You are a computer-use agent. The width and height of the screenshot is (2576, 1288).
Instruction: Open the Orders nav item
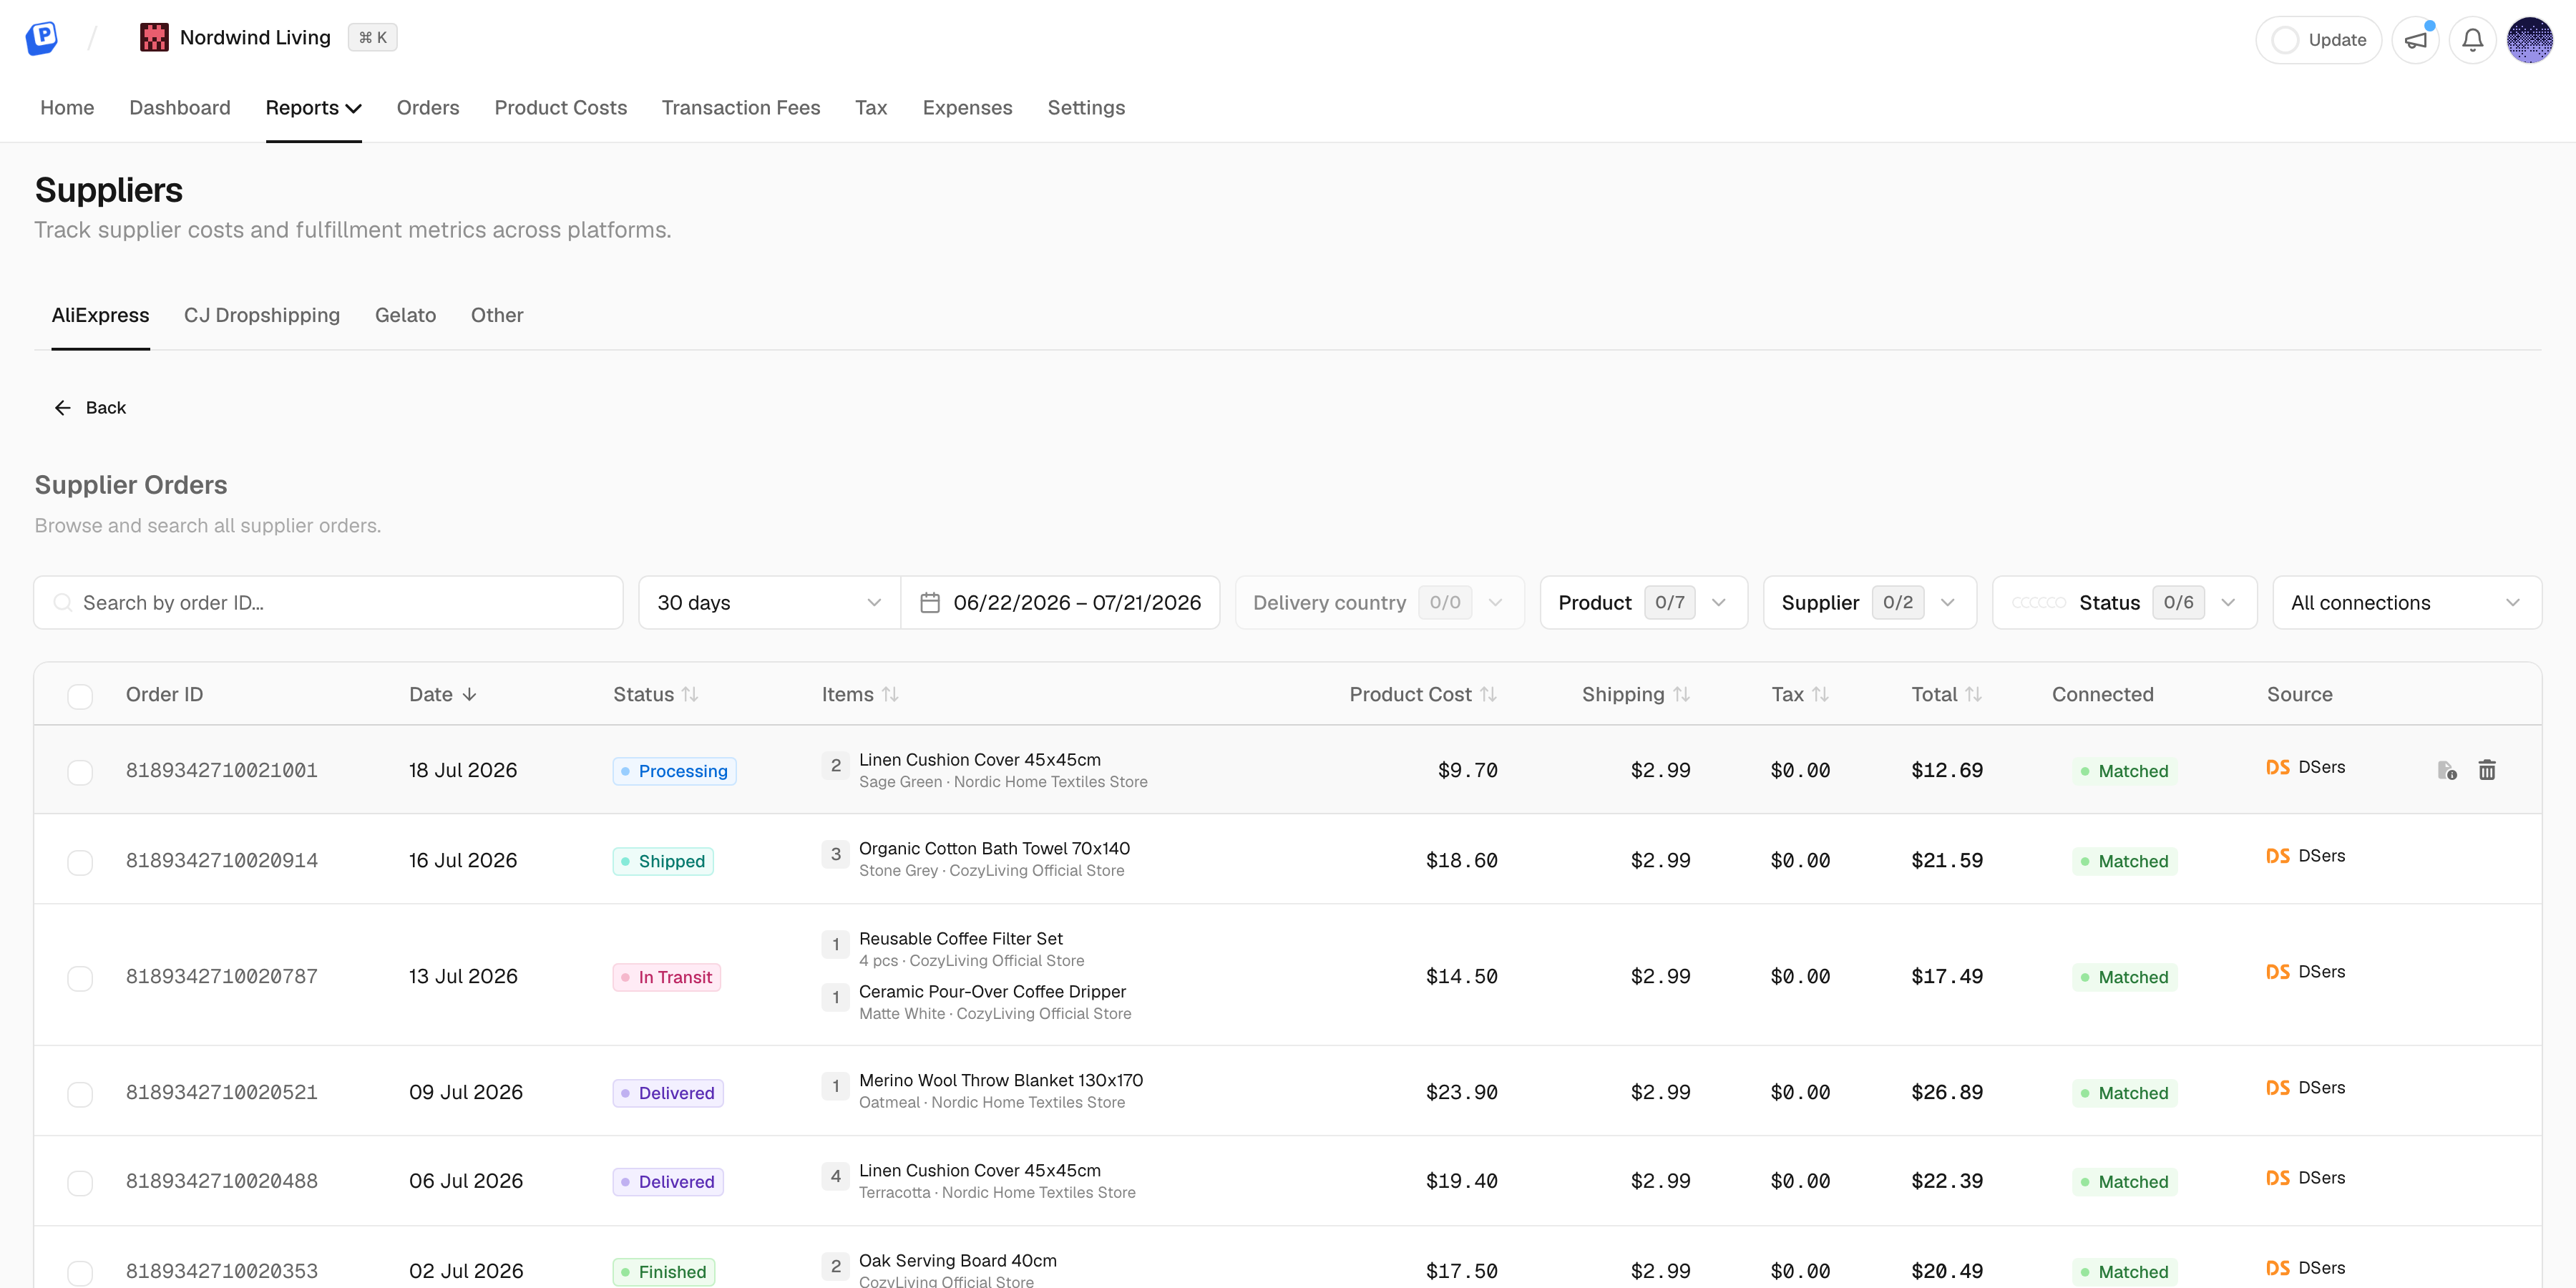pyautogui.click(x=428, y=108)
